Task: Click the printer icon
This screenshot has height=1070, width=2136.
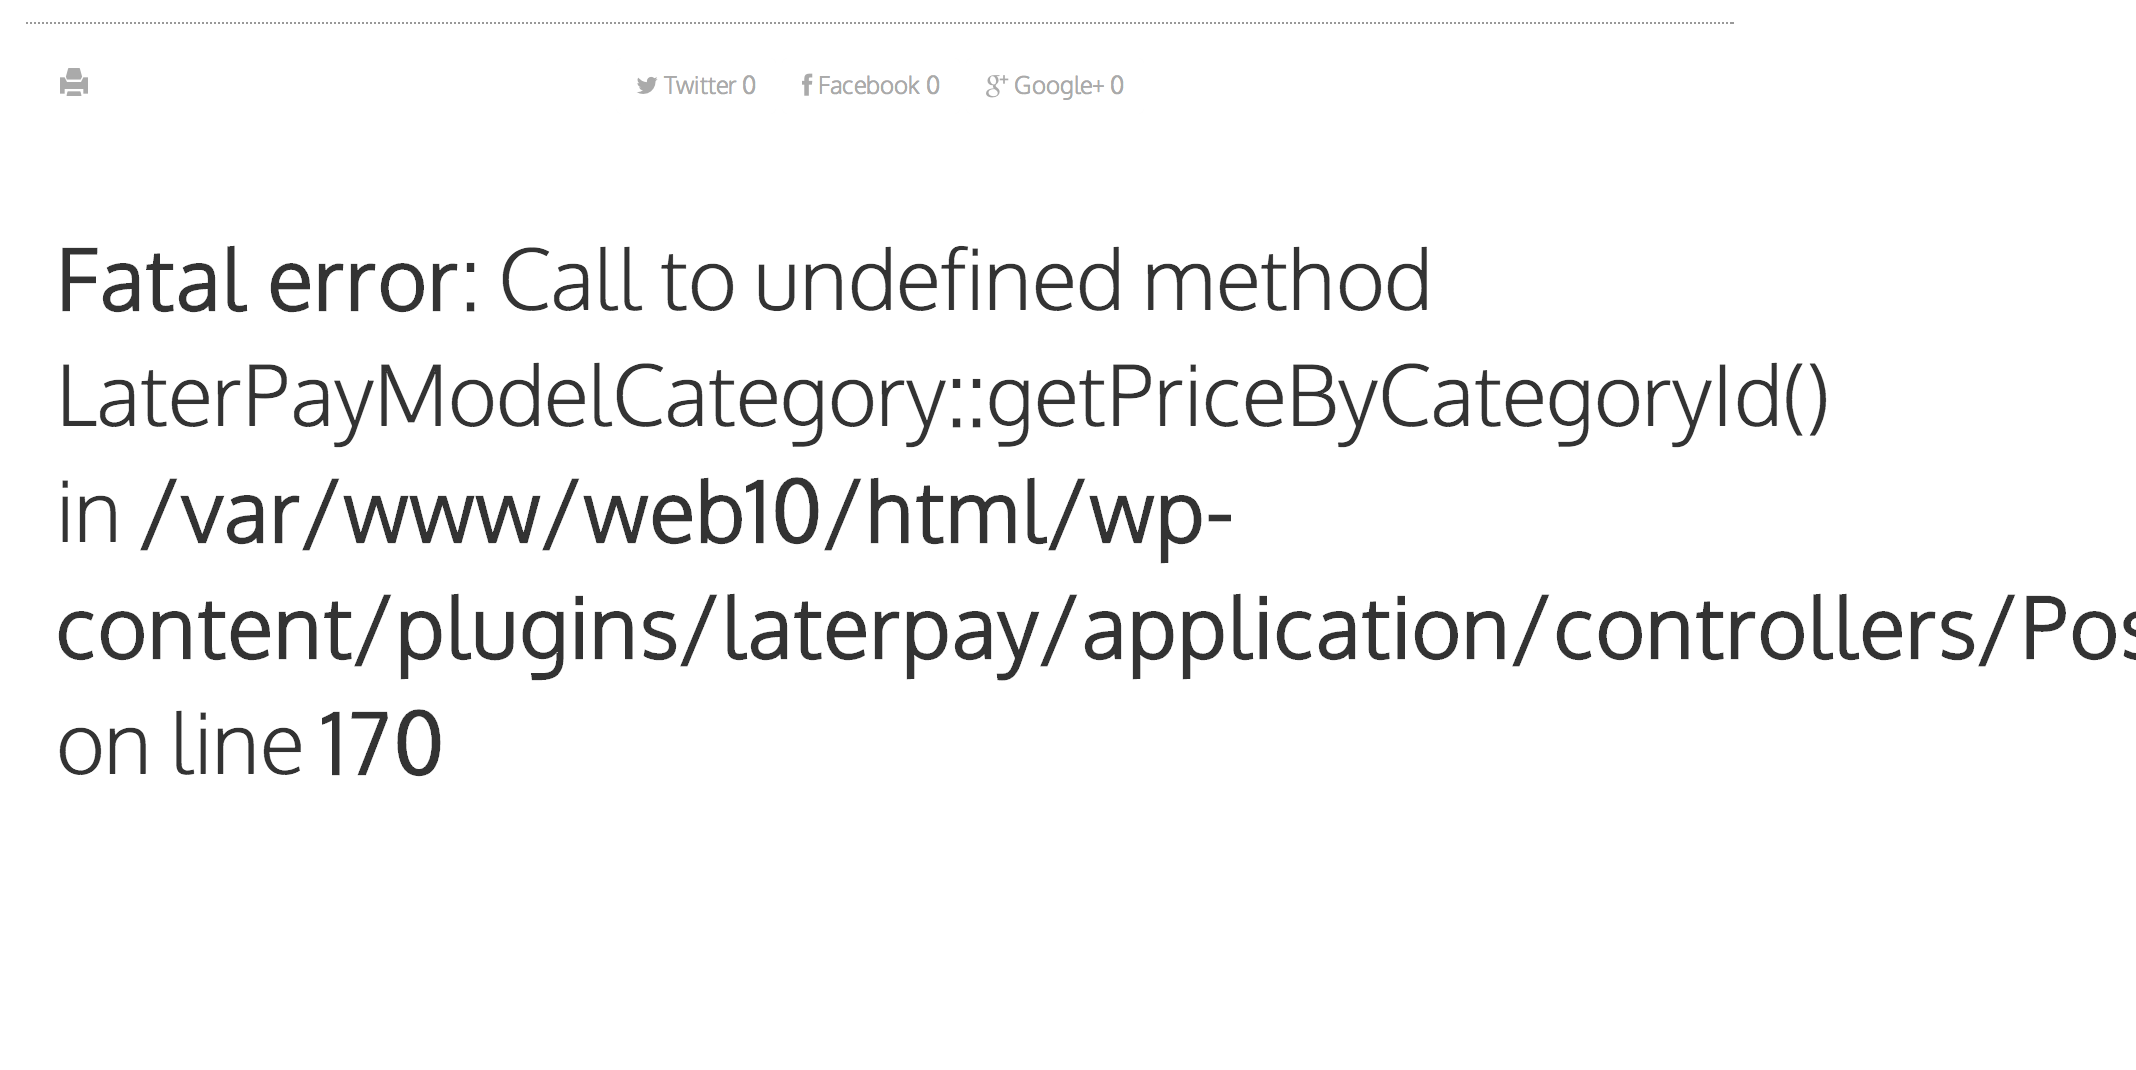Action: (x=74, y=82)
